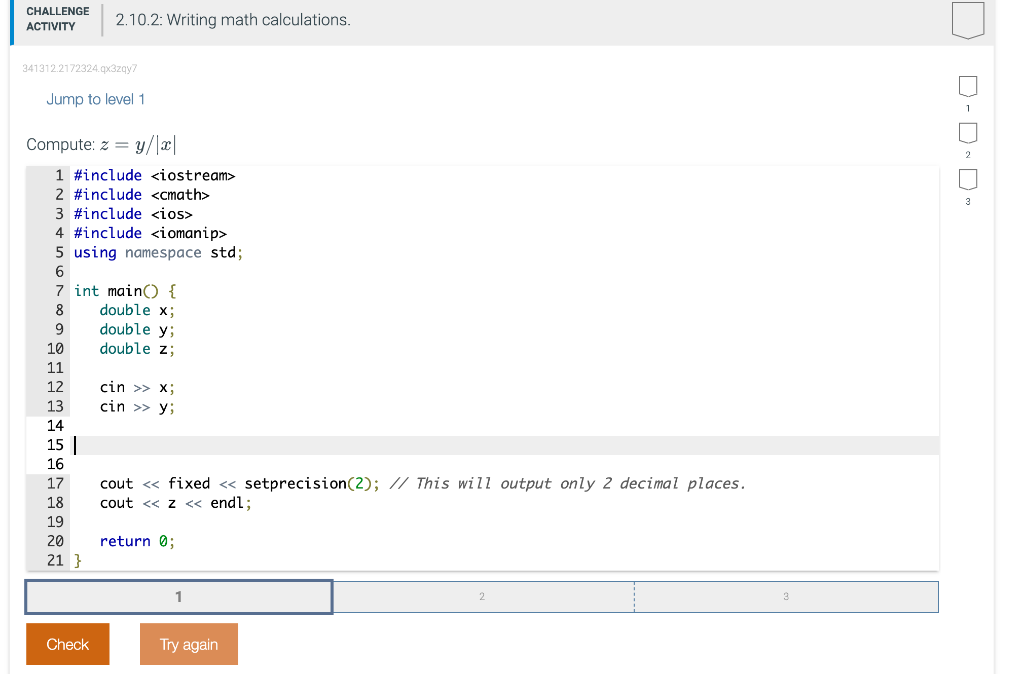The height and width of the screenshot is (674, 1024).
Task: Click the large bookmark badge top right
Action: click(967, 21)
